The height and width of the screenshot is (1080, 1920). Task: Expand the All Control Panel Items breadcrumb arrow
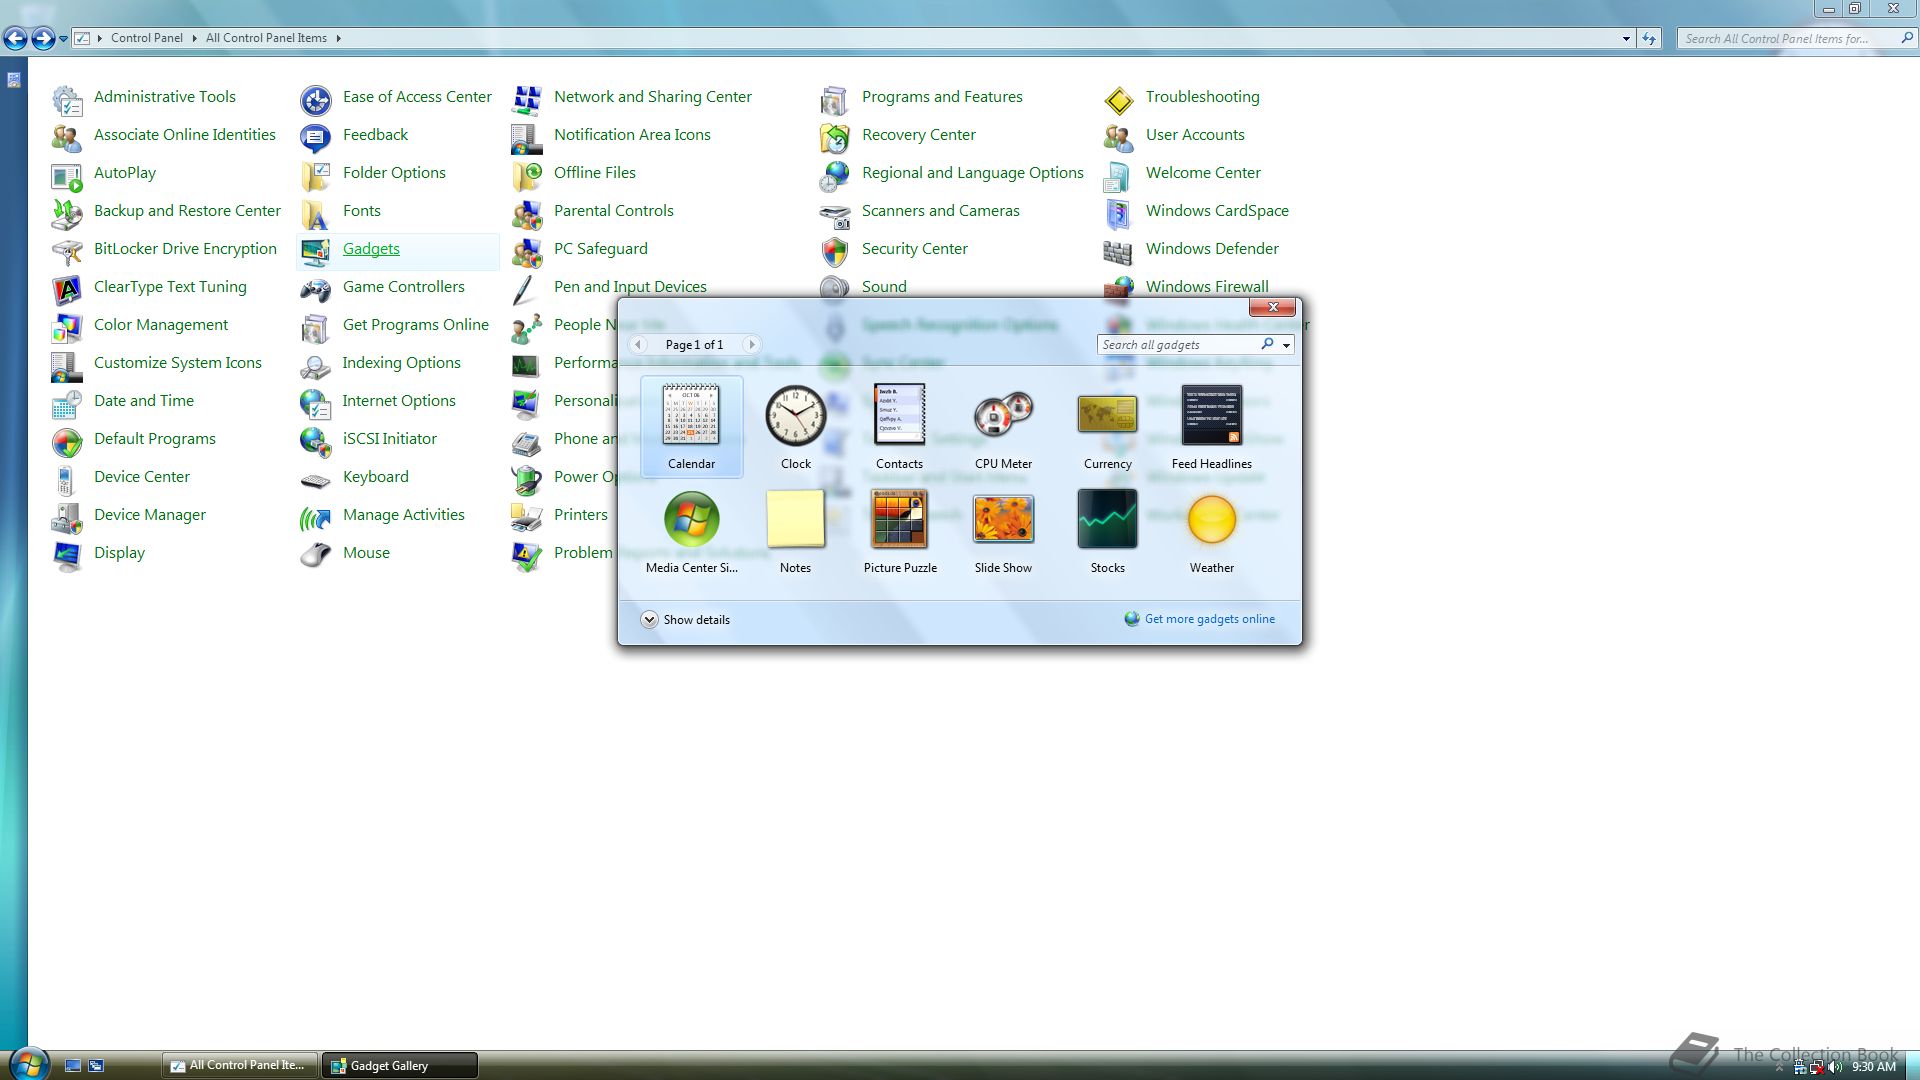pos(338,38)
